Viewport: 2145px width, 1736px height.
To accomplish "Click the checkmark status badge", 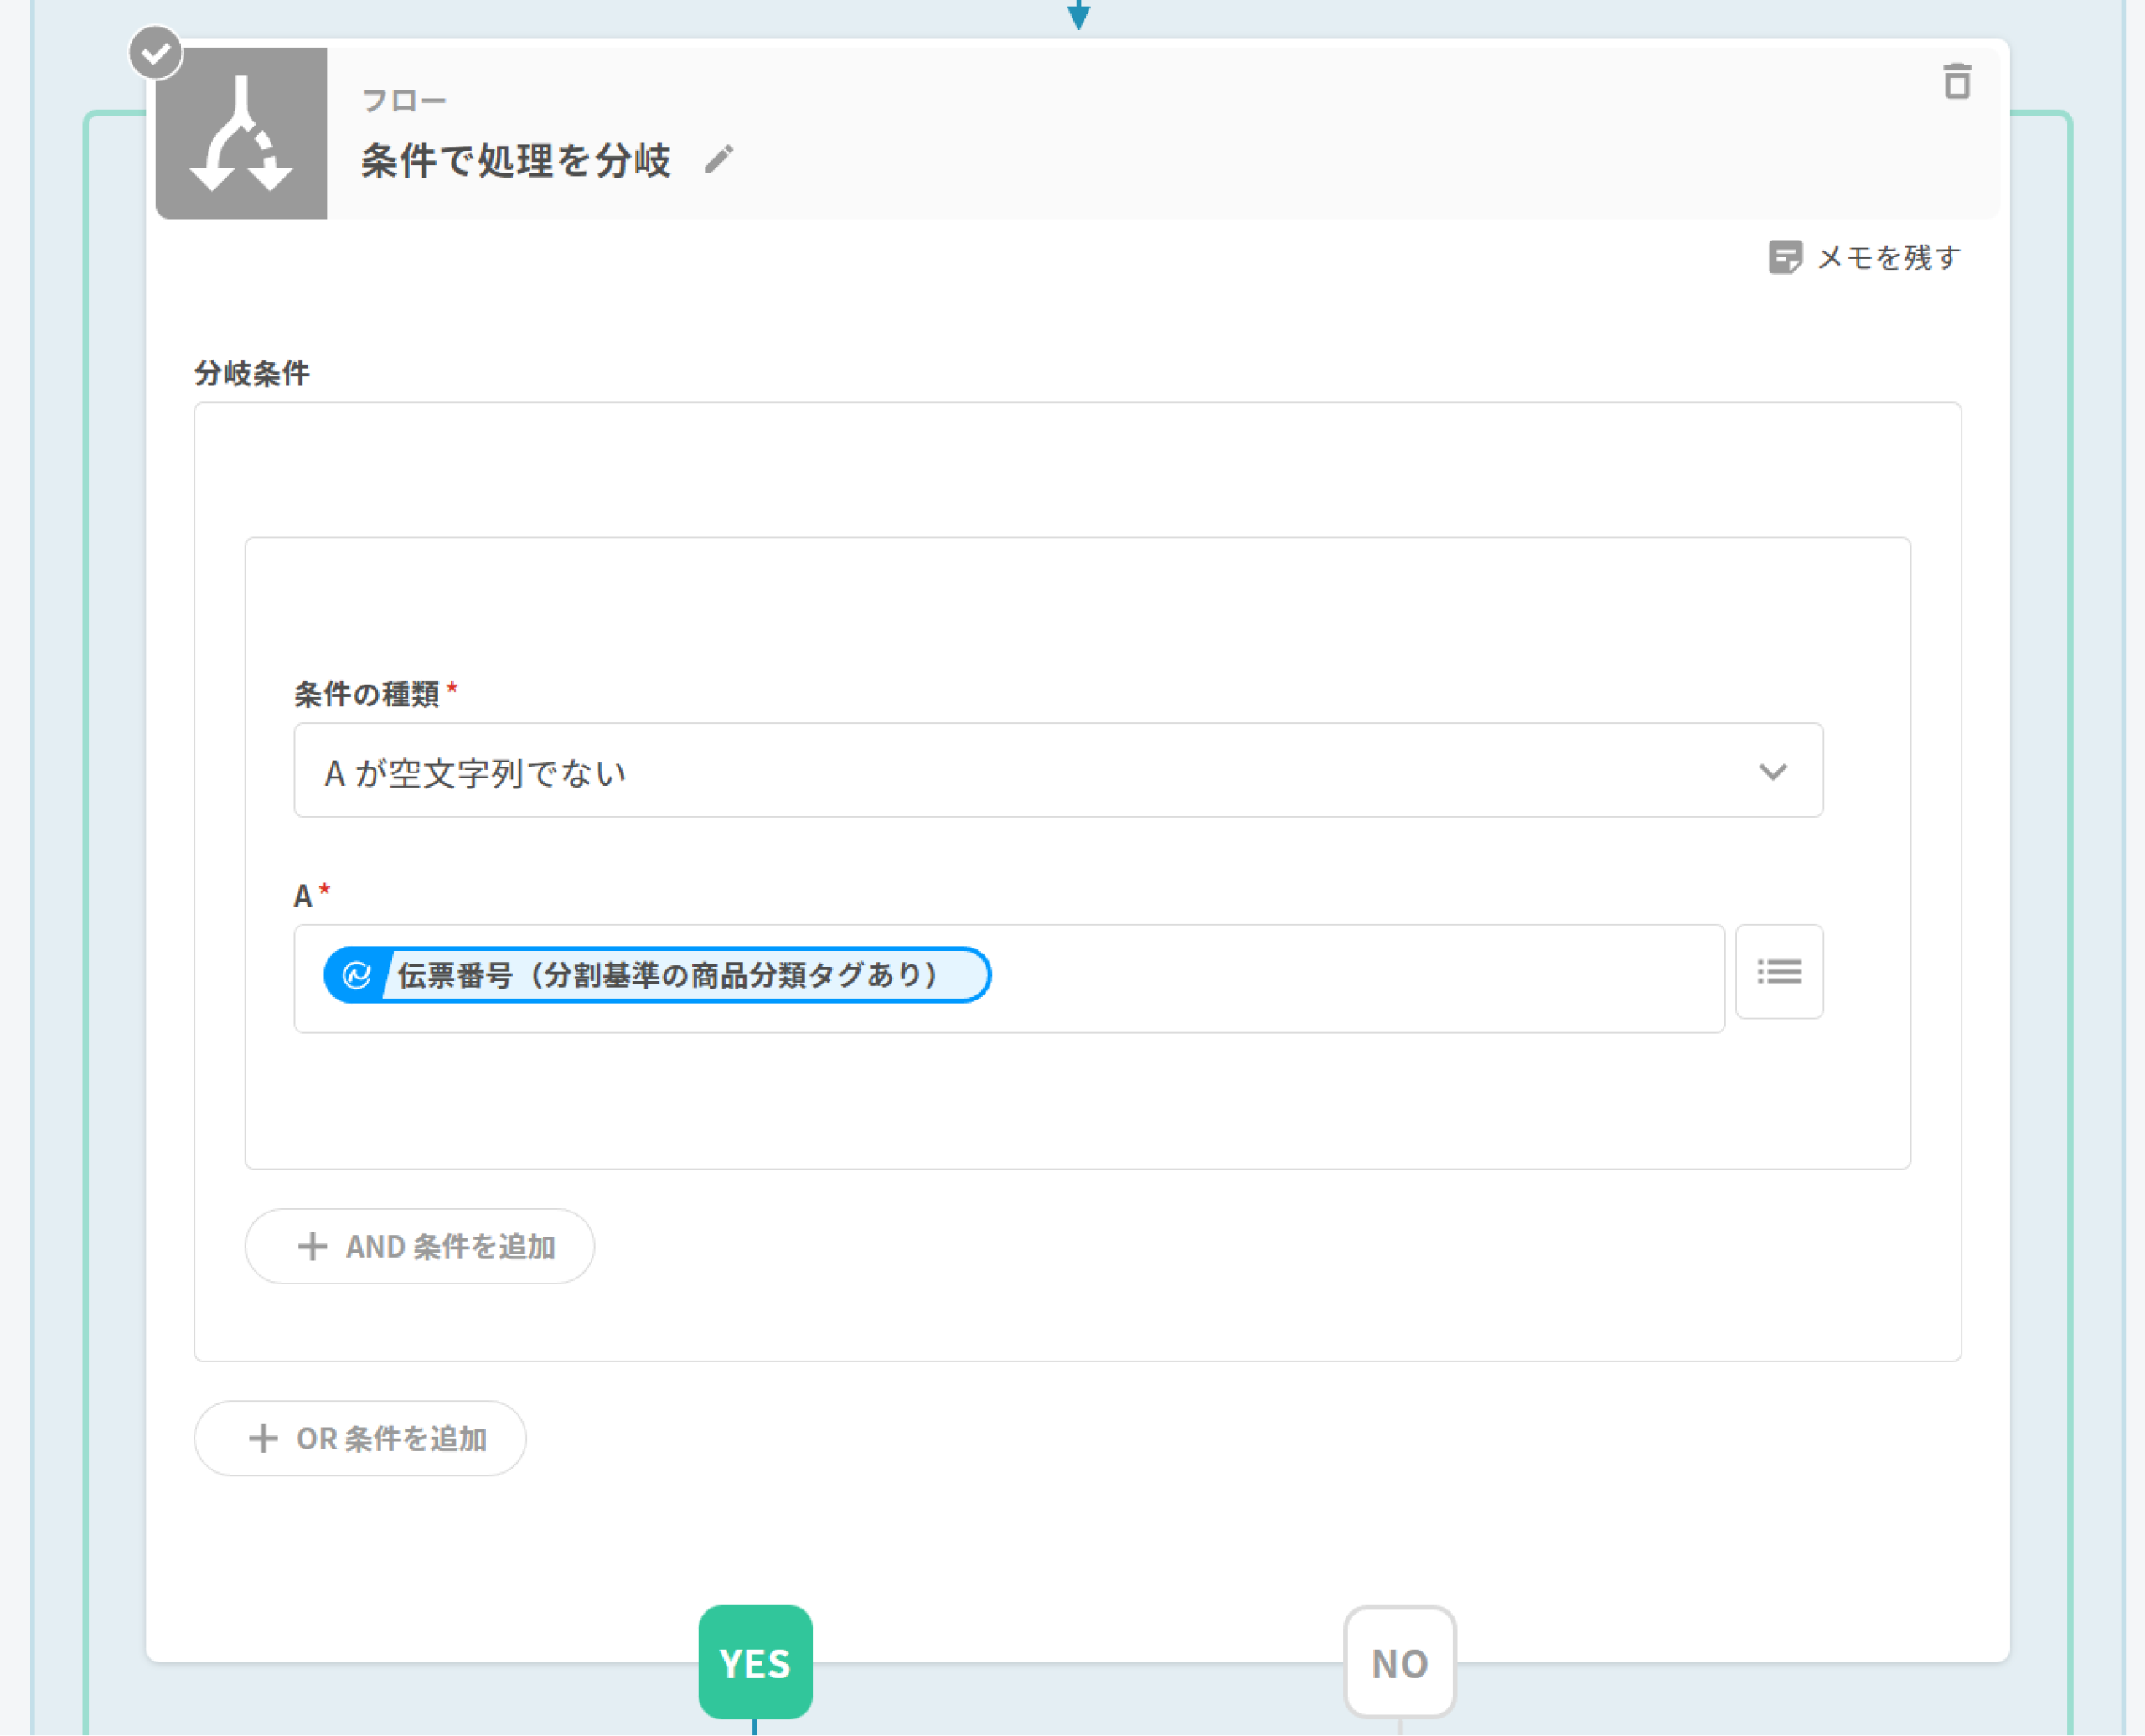I will tap(156, 53).
